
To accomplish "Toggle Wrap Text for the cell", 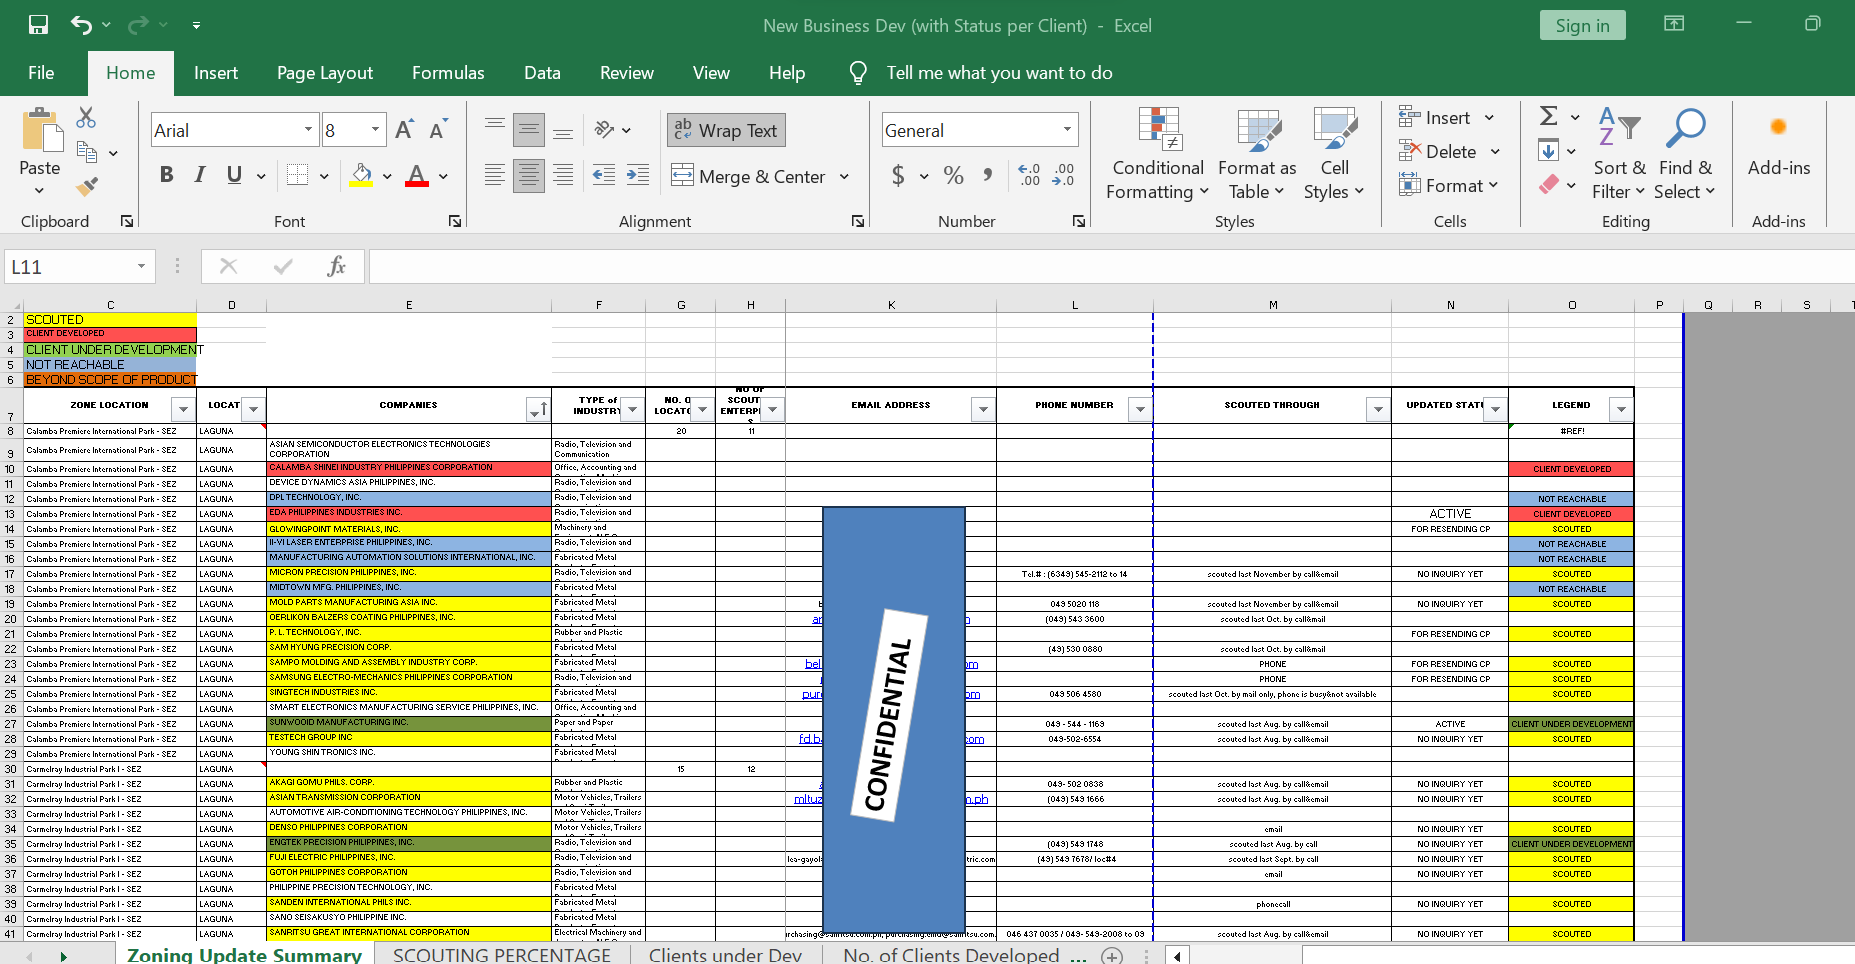I will click(727, 130).
